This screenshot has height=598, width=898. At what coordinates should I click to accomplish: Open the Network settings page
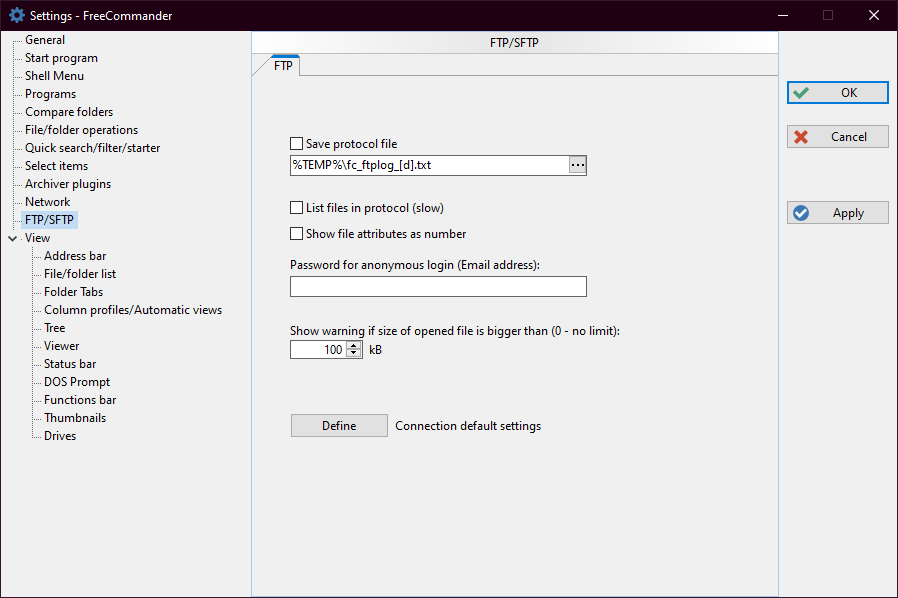[x=47, y=202]
